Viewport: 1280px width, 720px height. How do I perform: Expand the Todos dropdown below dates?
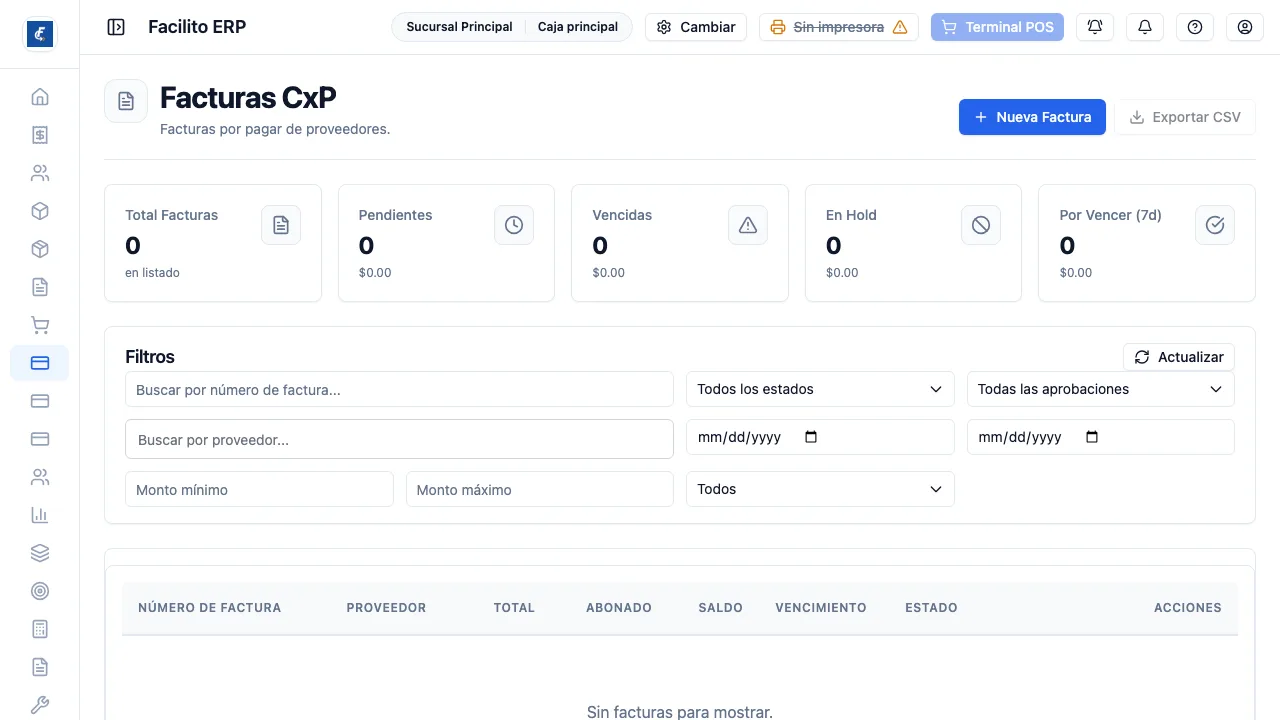coord(820,489)
